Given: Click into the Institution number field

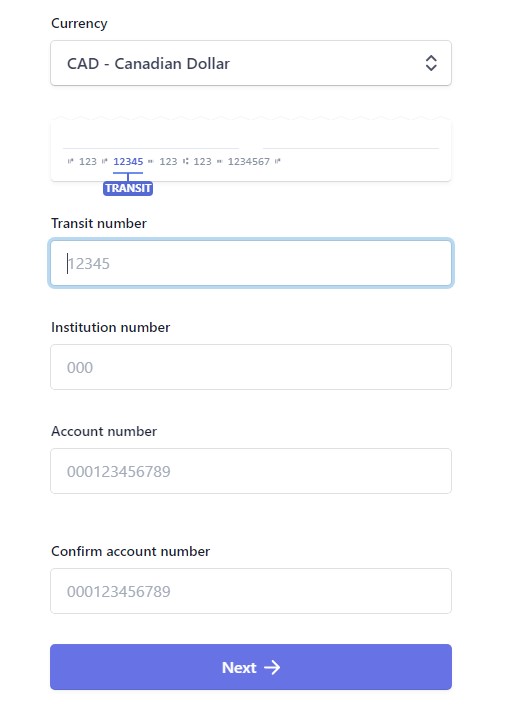Looking at the screenshot, I should point(251,367).
